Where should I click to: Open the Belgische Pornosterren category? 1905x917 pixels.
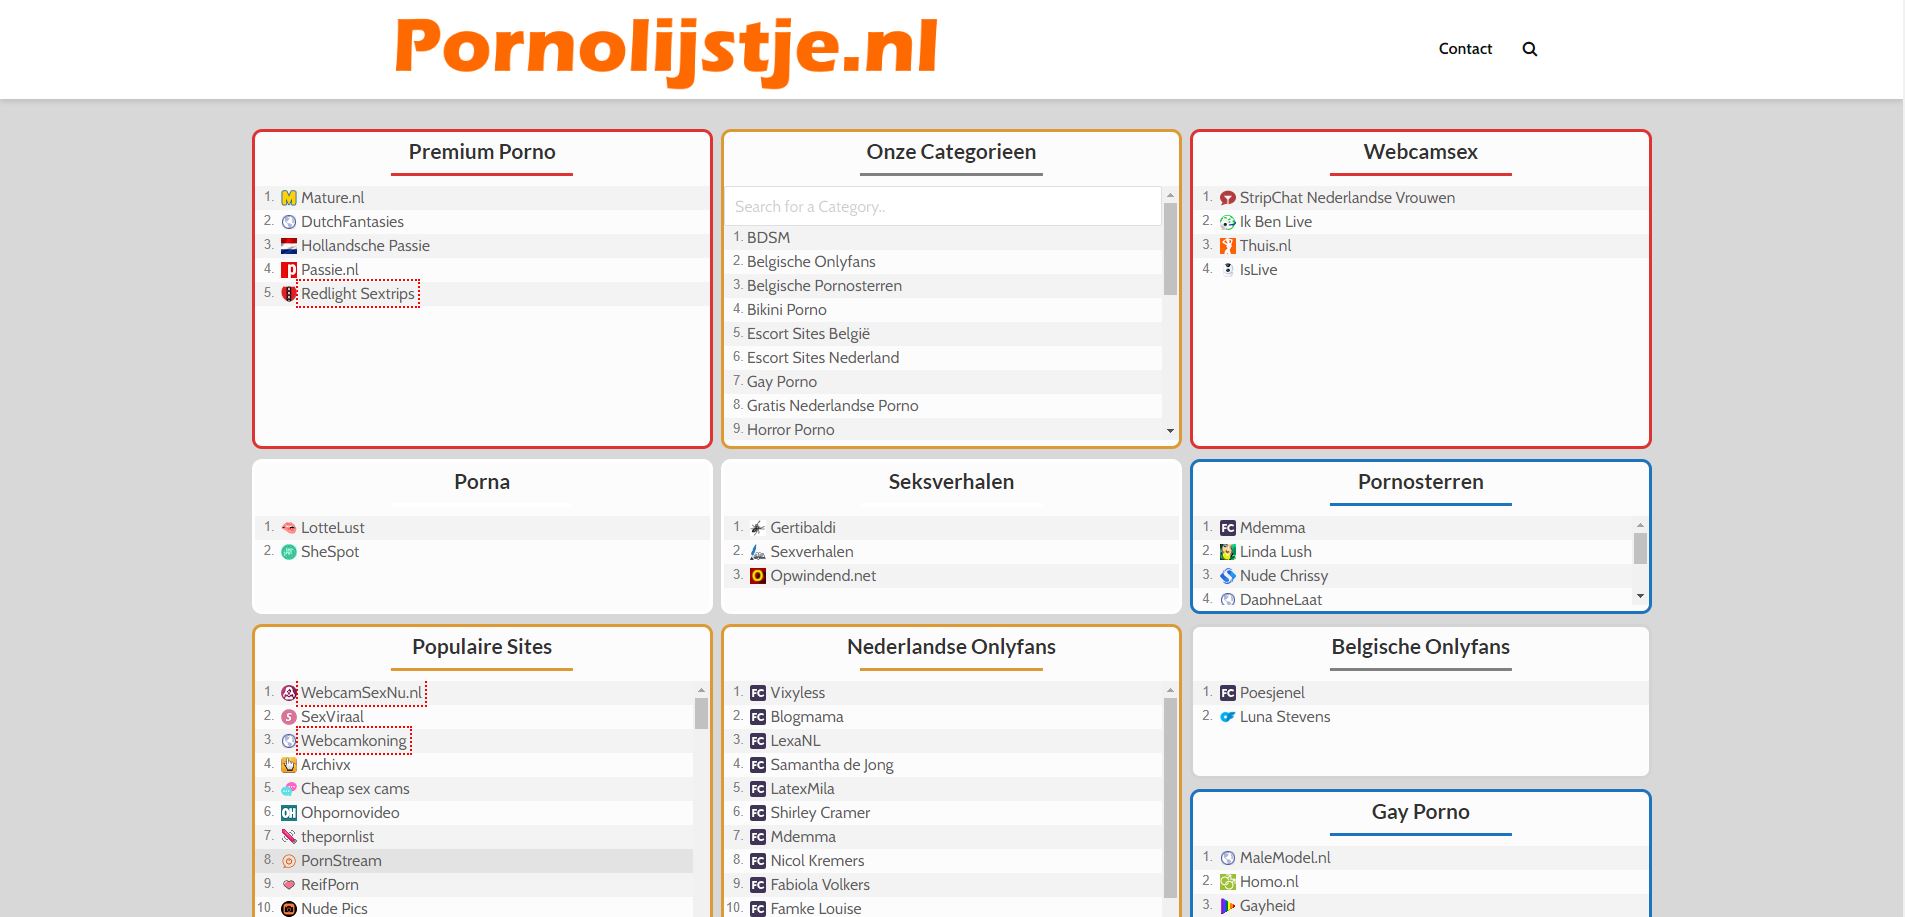(824, 286)
